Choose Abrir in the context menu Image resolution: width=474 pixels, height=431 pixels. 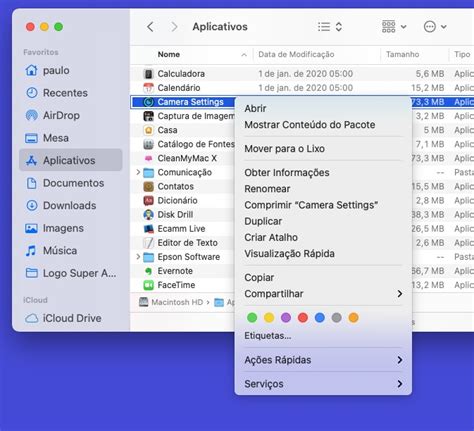(323, 109)
